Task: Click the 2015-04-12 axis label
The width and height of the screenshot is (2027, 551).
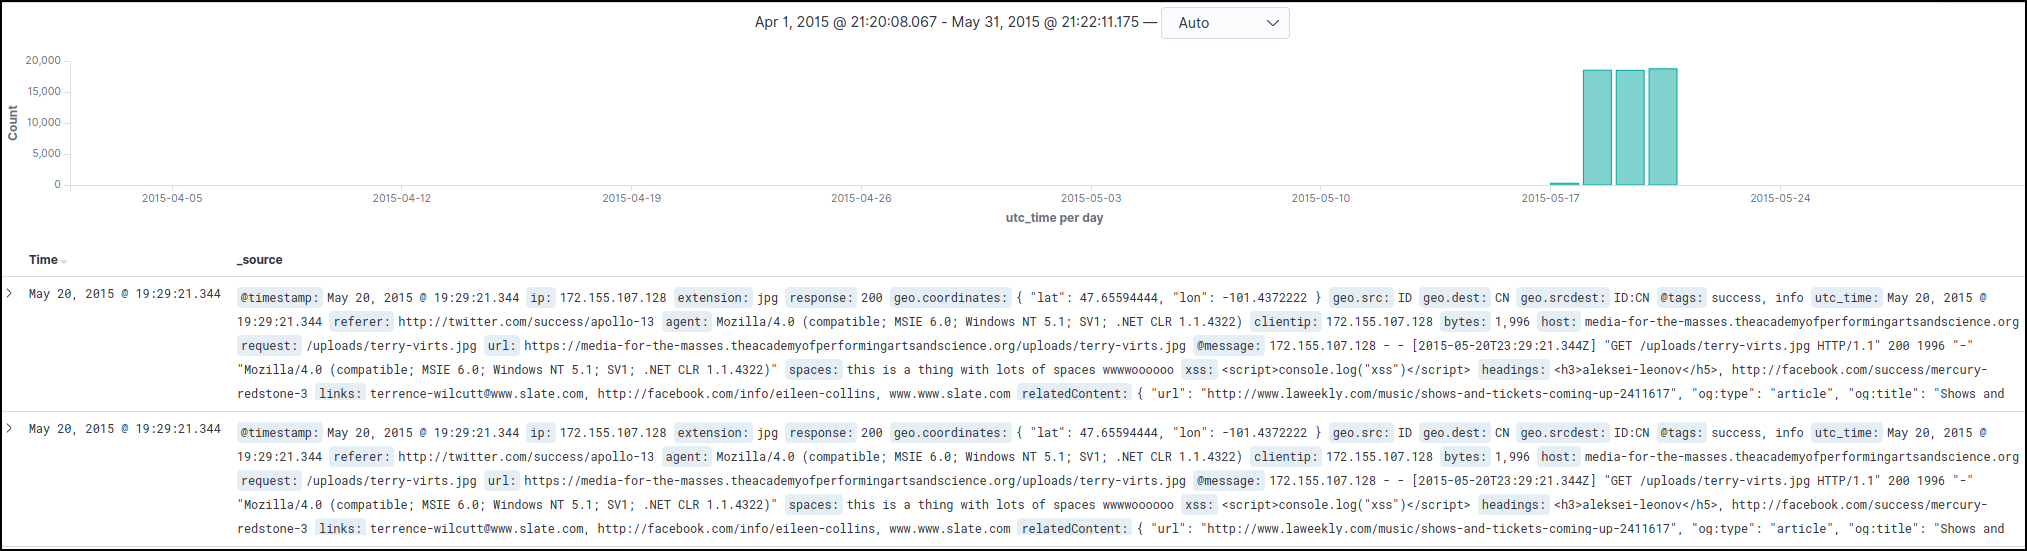Action: pos(402,198)
